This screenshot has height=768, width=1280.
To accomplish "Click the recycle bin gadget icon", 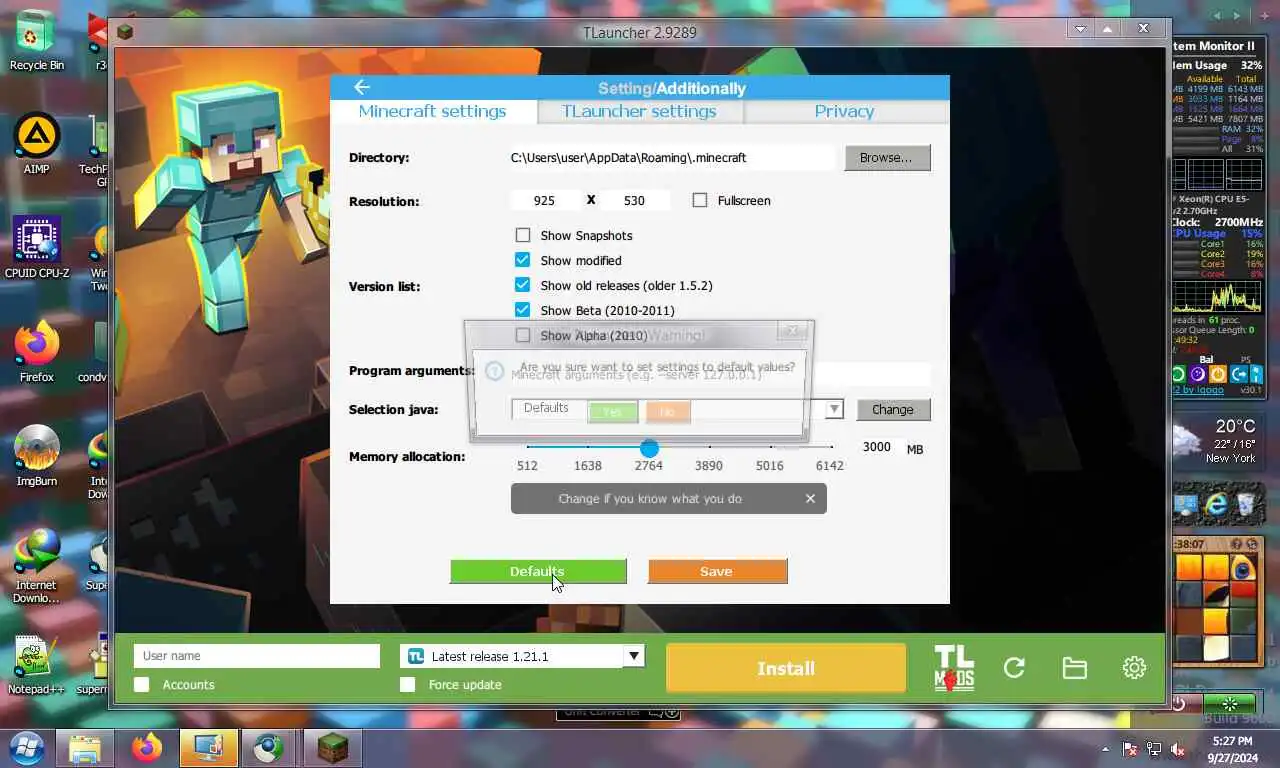I will (1247, 504).
